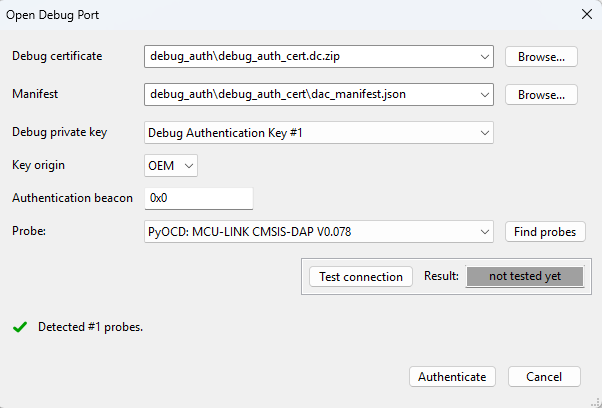Click the Authenticate button
This screenshot has height=408, width=602.
click(x=452, y=377)
